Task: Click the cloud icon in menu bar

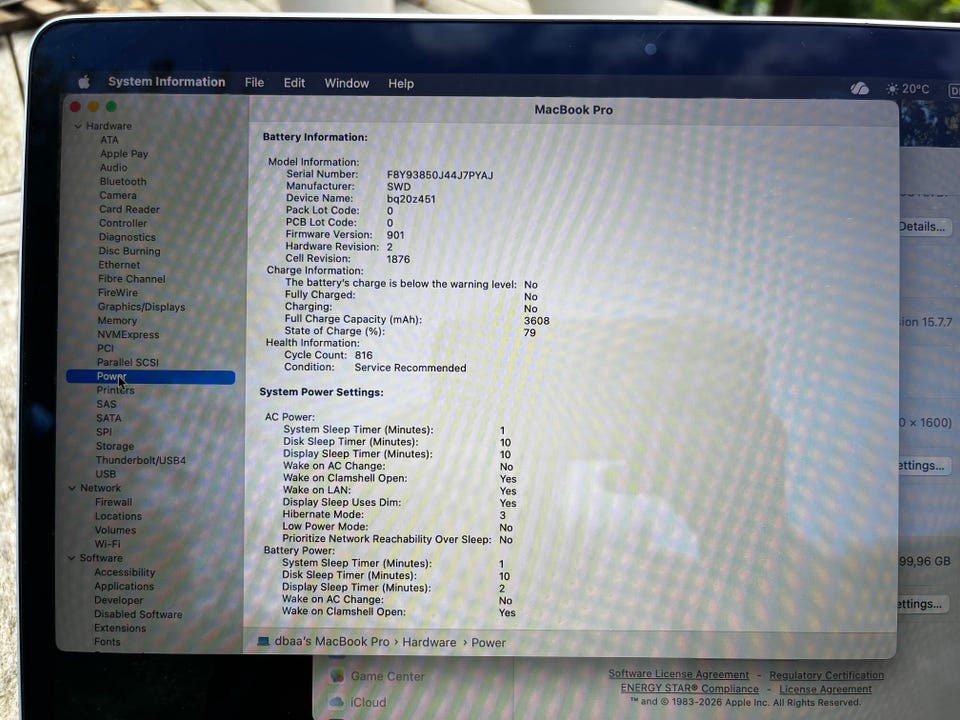Action: [x=860, y=89]
